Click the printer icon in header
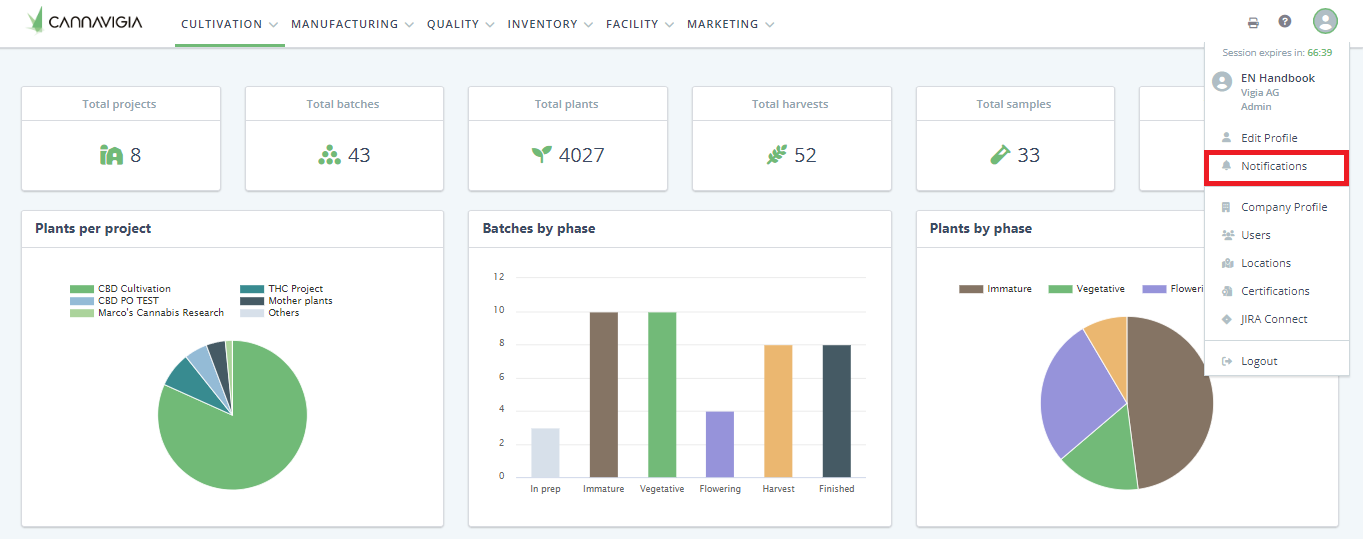1363x539 pixels. 1253,23
